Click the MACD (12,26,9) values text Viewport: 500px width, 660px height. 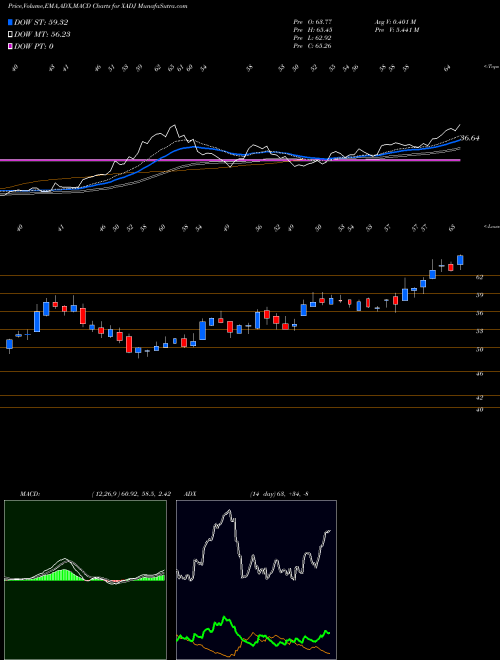point(130,494)
